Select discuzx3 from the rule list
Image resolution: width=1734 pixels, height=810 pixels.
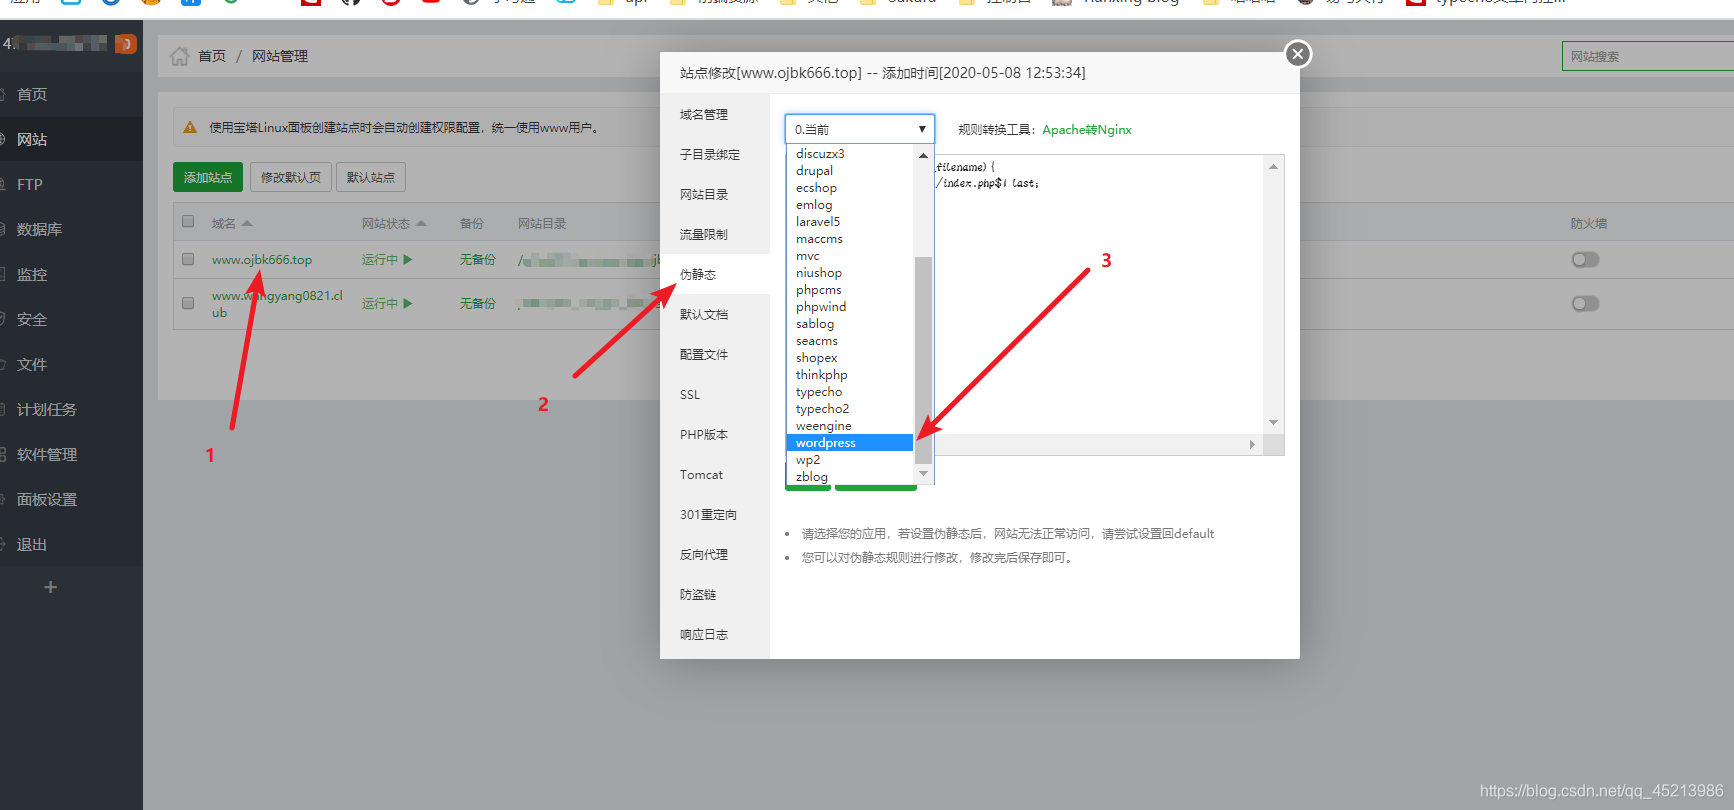(850, 154)
